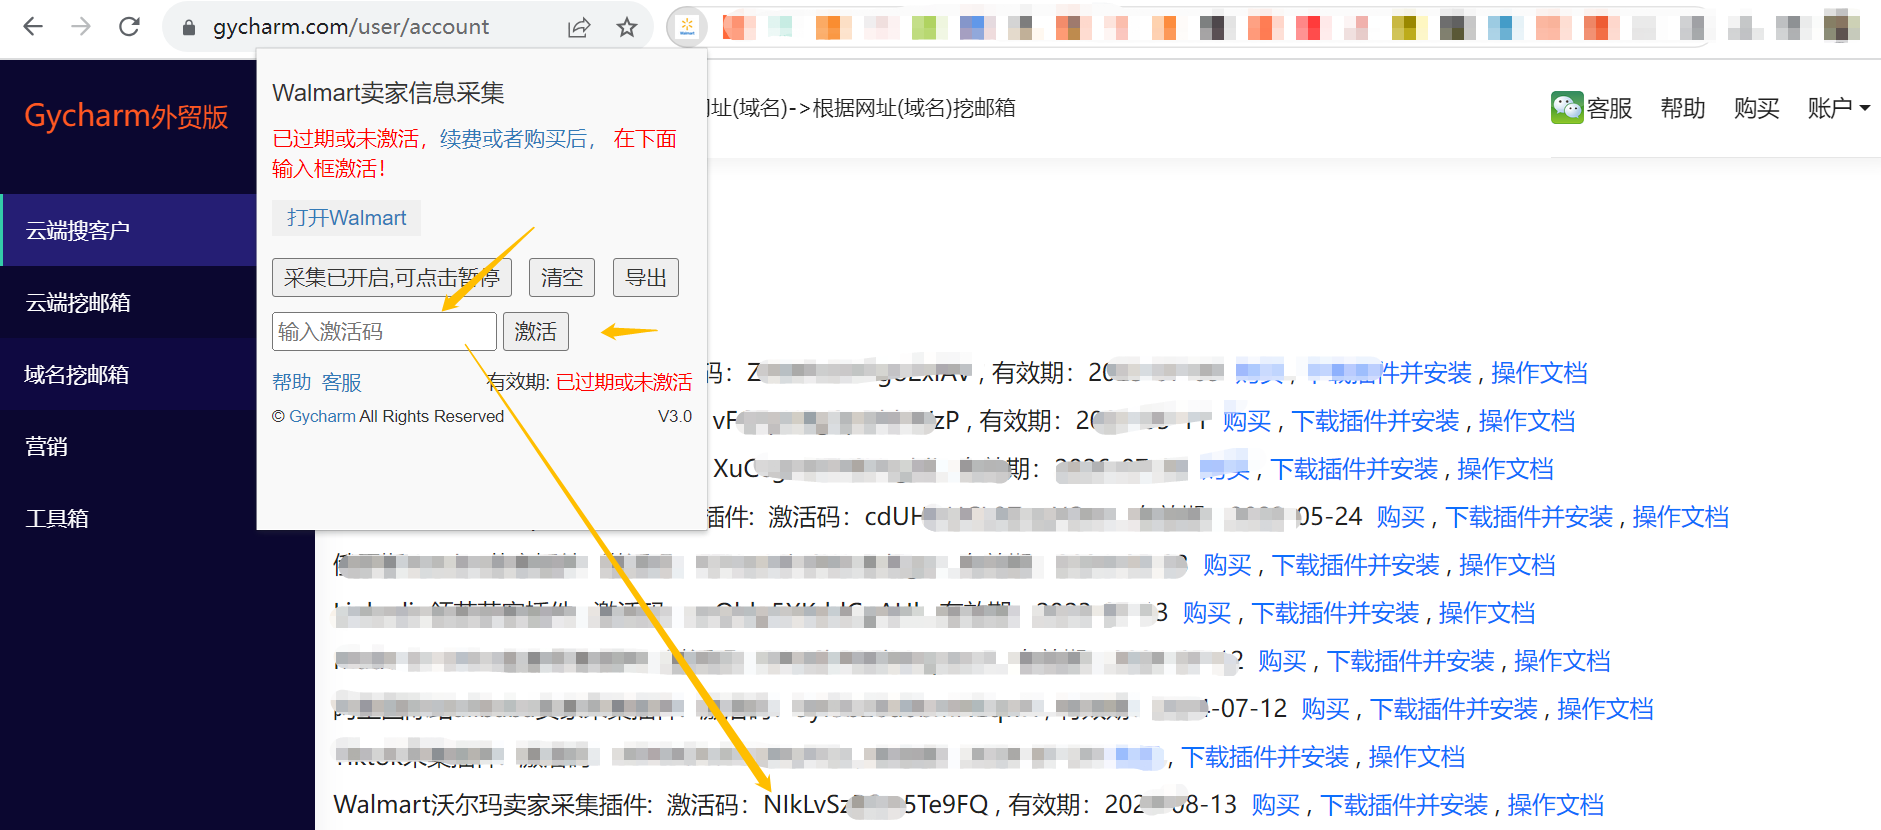Image resolution: width=1881 pixels, height=830 pixels.
Task: Click 购买 in the vF activation code row
Action: click(x=1247, y=421)
